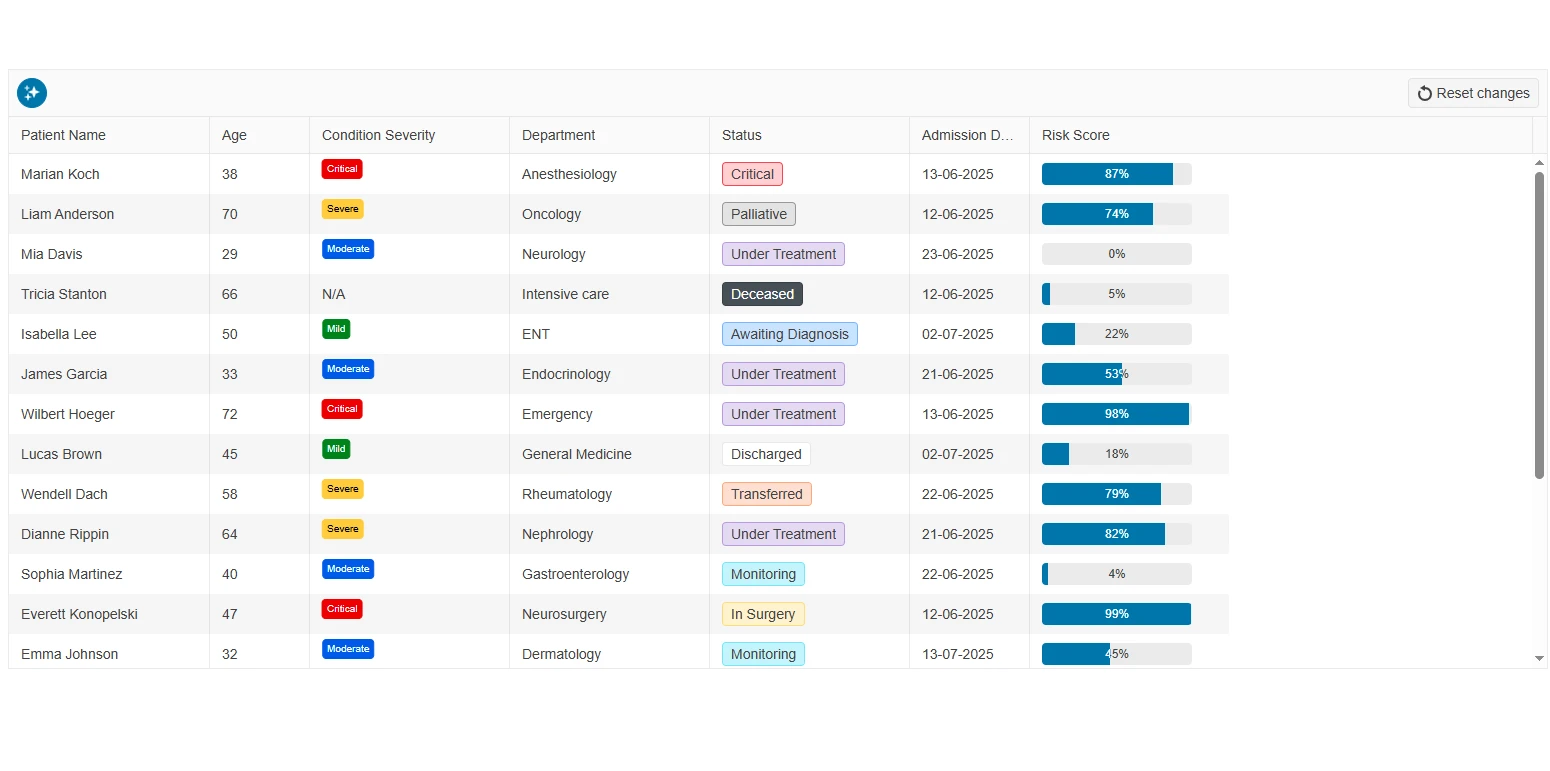1550x771 pixels.
Task: Select the Transferred badge for Wendell Dach
Action: [766, 494]
